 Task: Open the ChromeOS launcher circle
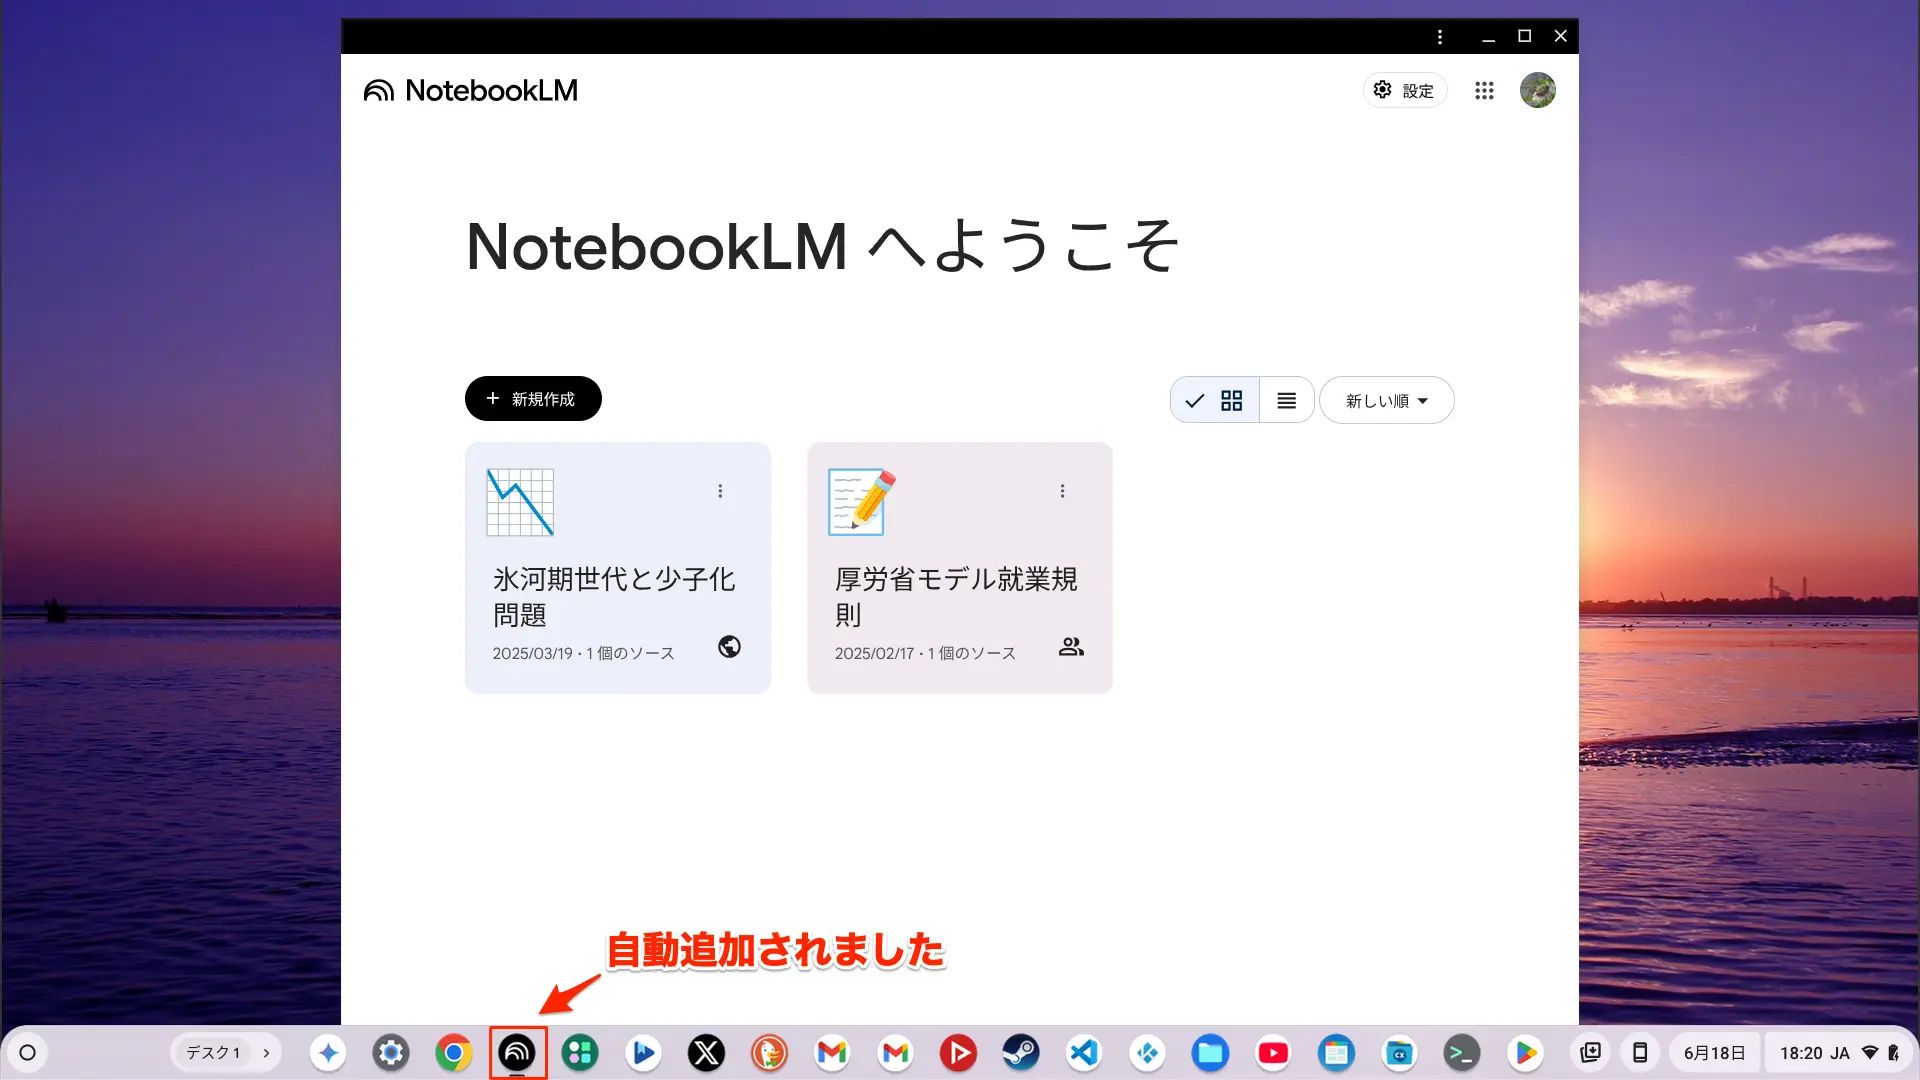click(28, 1052)
